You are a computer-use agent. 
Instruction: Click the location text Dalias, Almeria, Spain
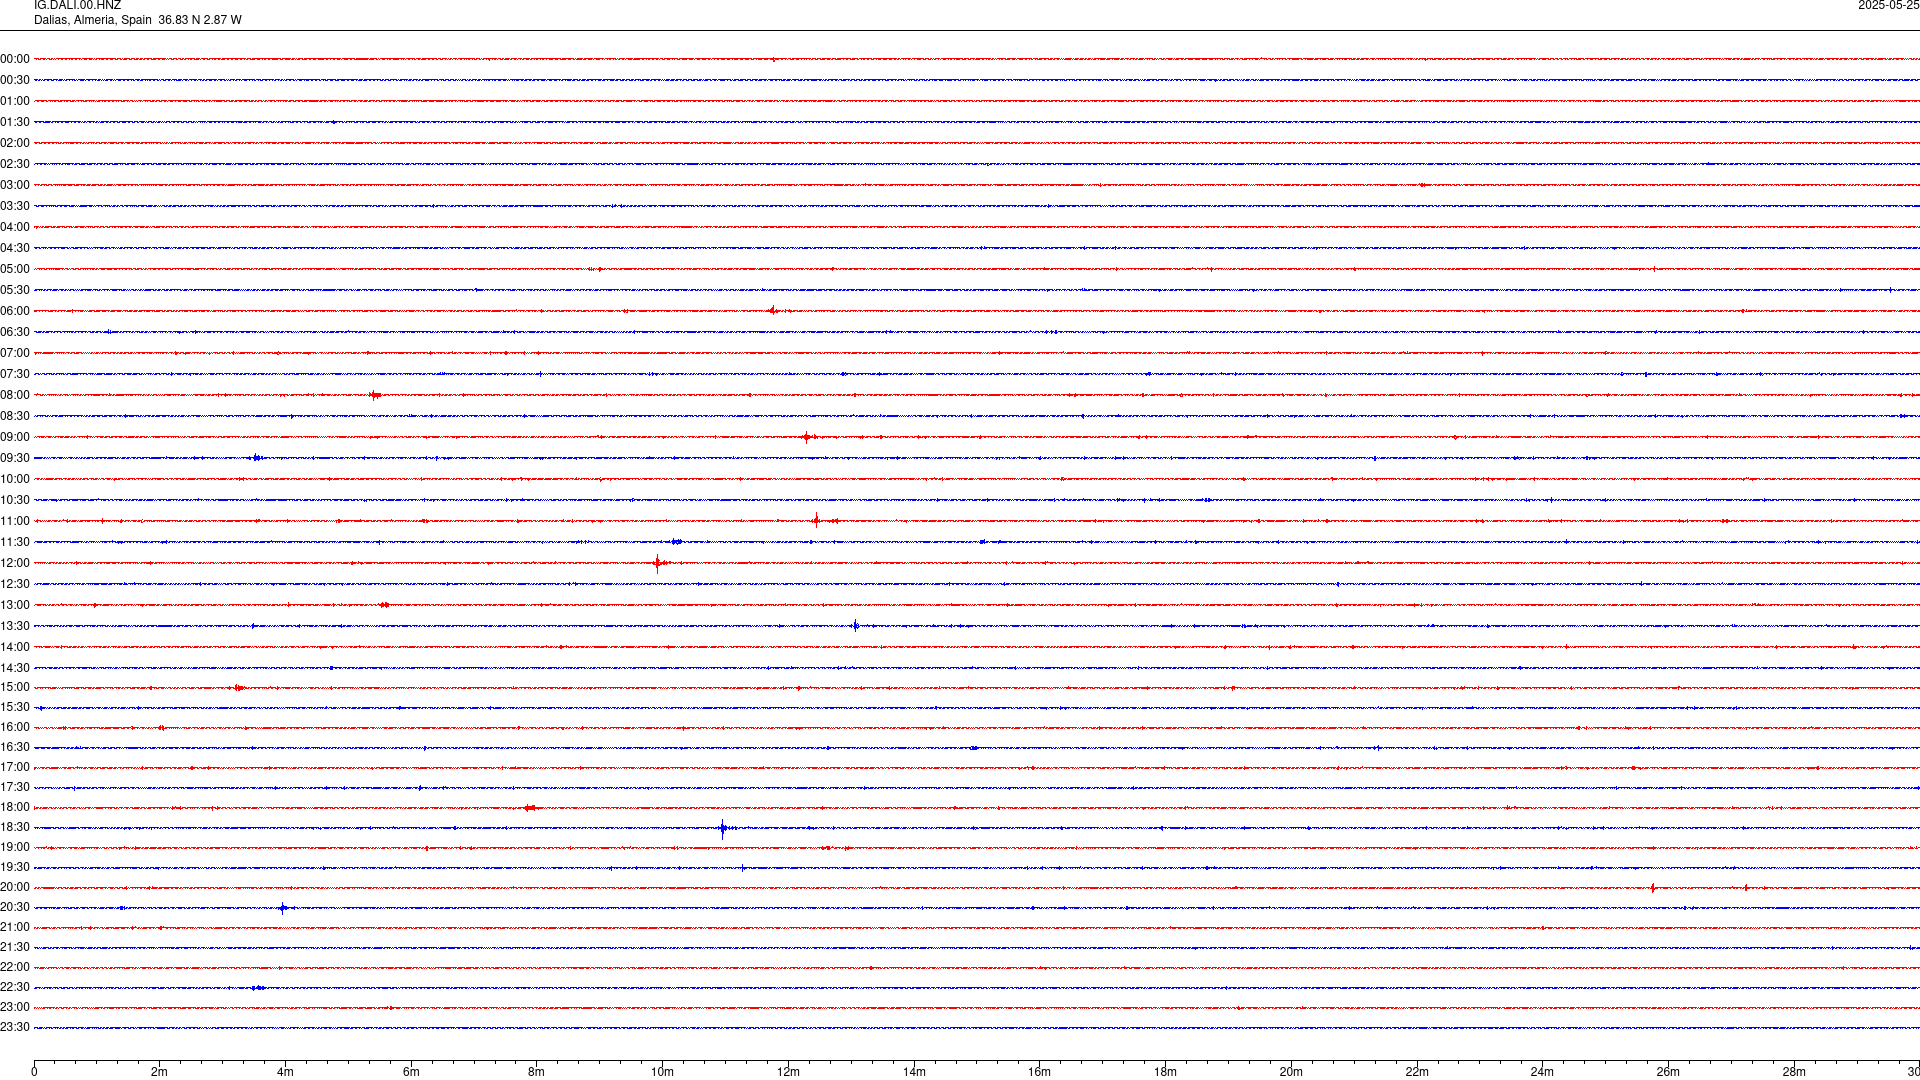coord(93,20)
